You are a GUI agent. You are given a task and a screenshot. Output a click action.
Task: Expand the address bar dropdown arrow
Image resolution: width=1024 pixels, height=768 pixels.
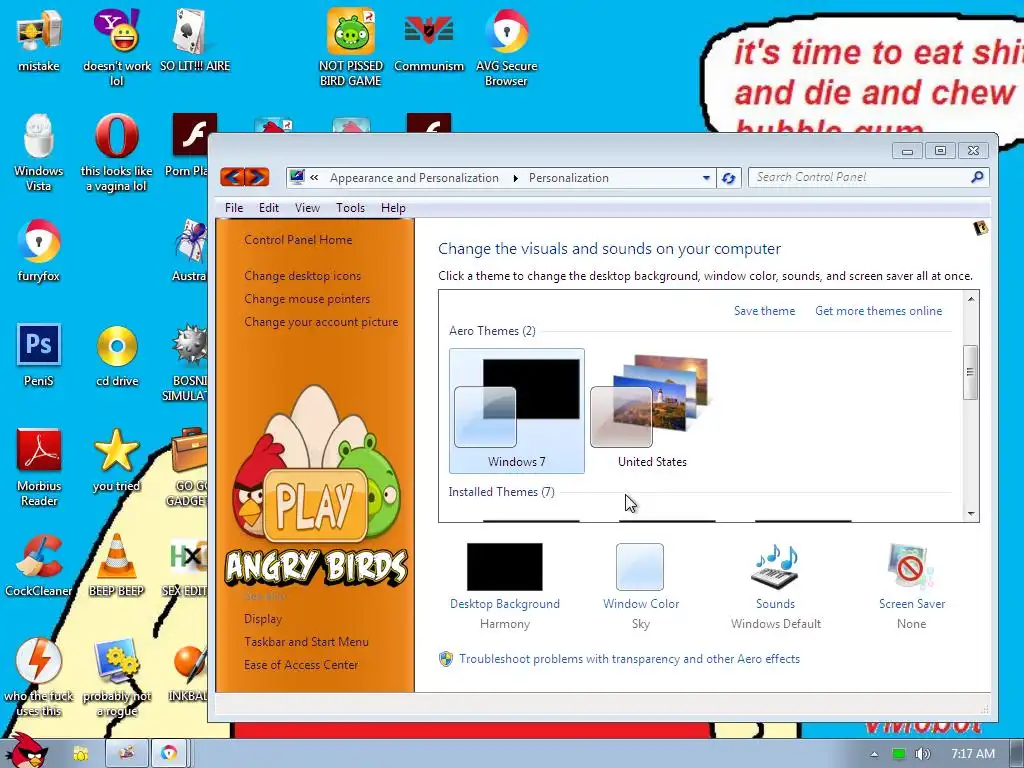tap(706, 178)
